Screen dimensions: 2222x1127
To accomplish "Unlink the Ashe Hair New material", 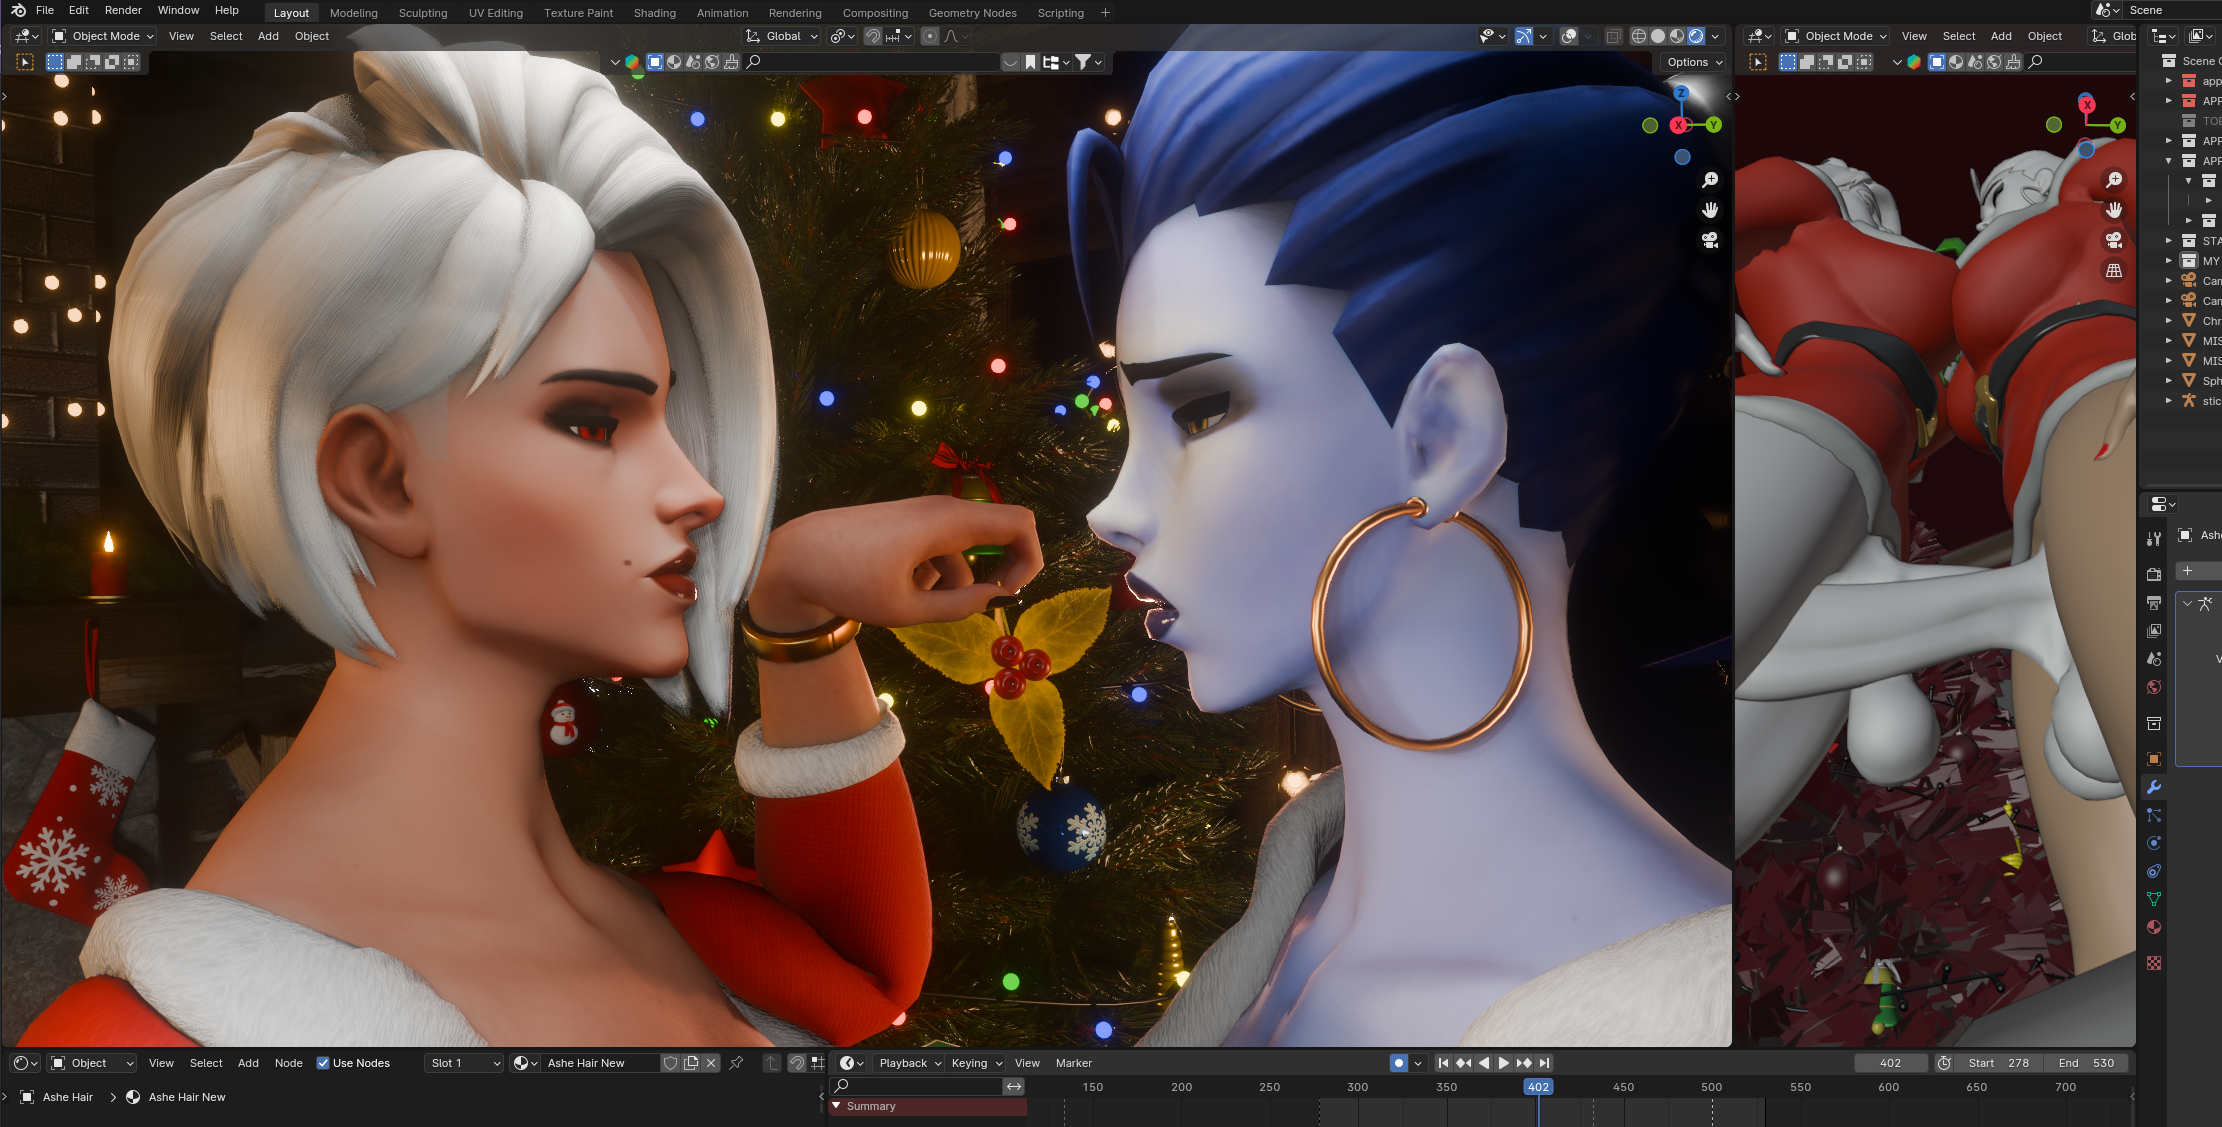I will point(711,1063).
